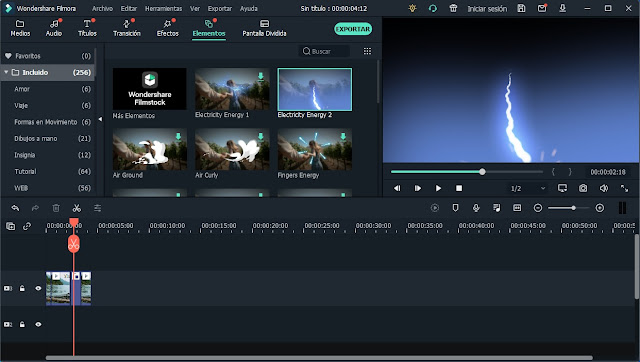Select the Tutorial category

[x=47, y=171]
